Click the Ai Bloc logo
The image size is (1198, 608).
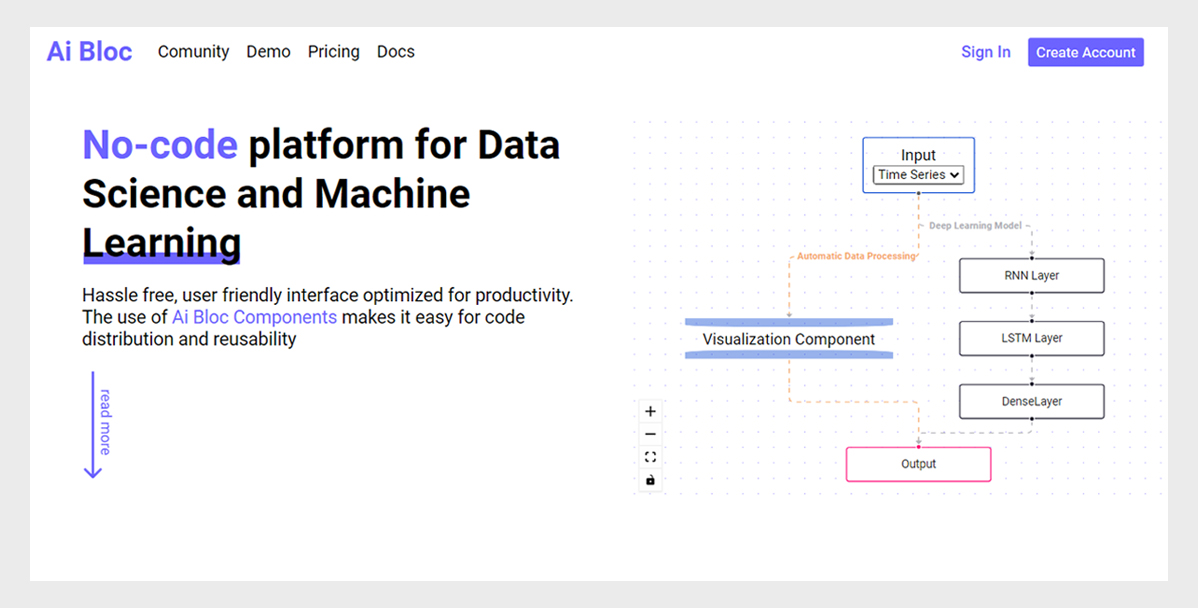89,51
